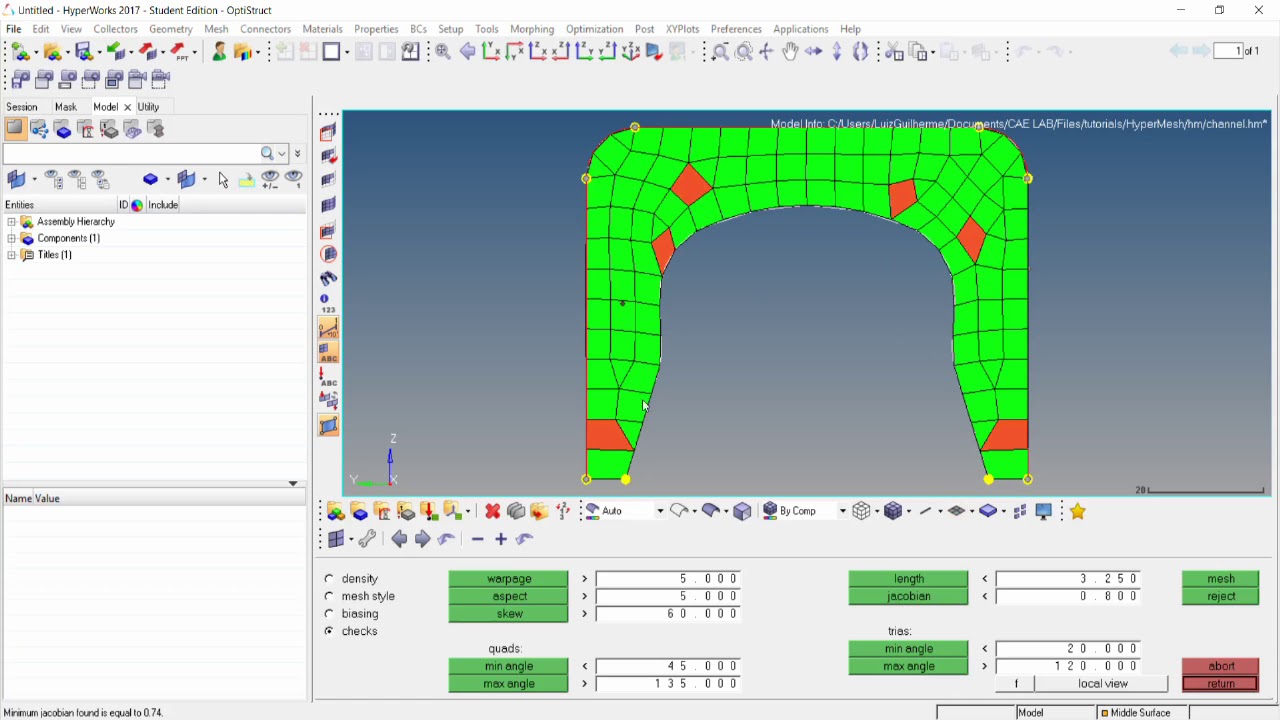
Task: Click the shaded cube visualization icon
Action: pos(742,511)
